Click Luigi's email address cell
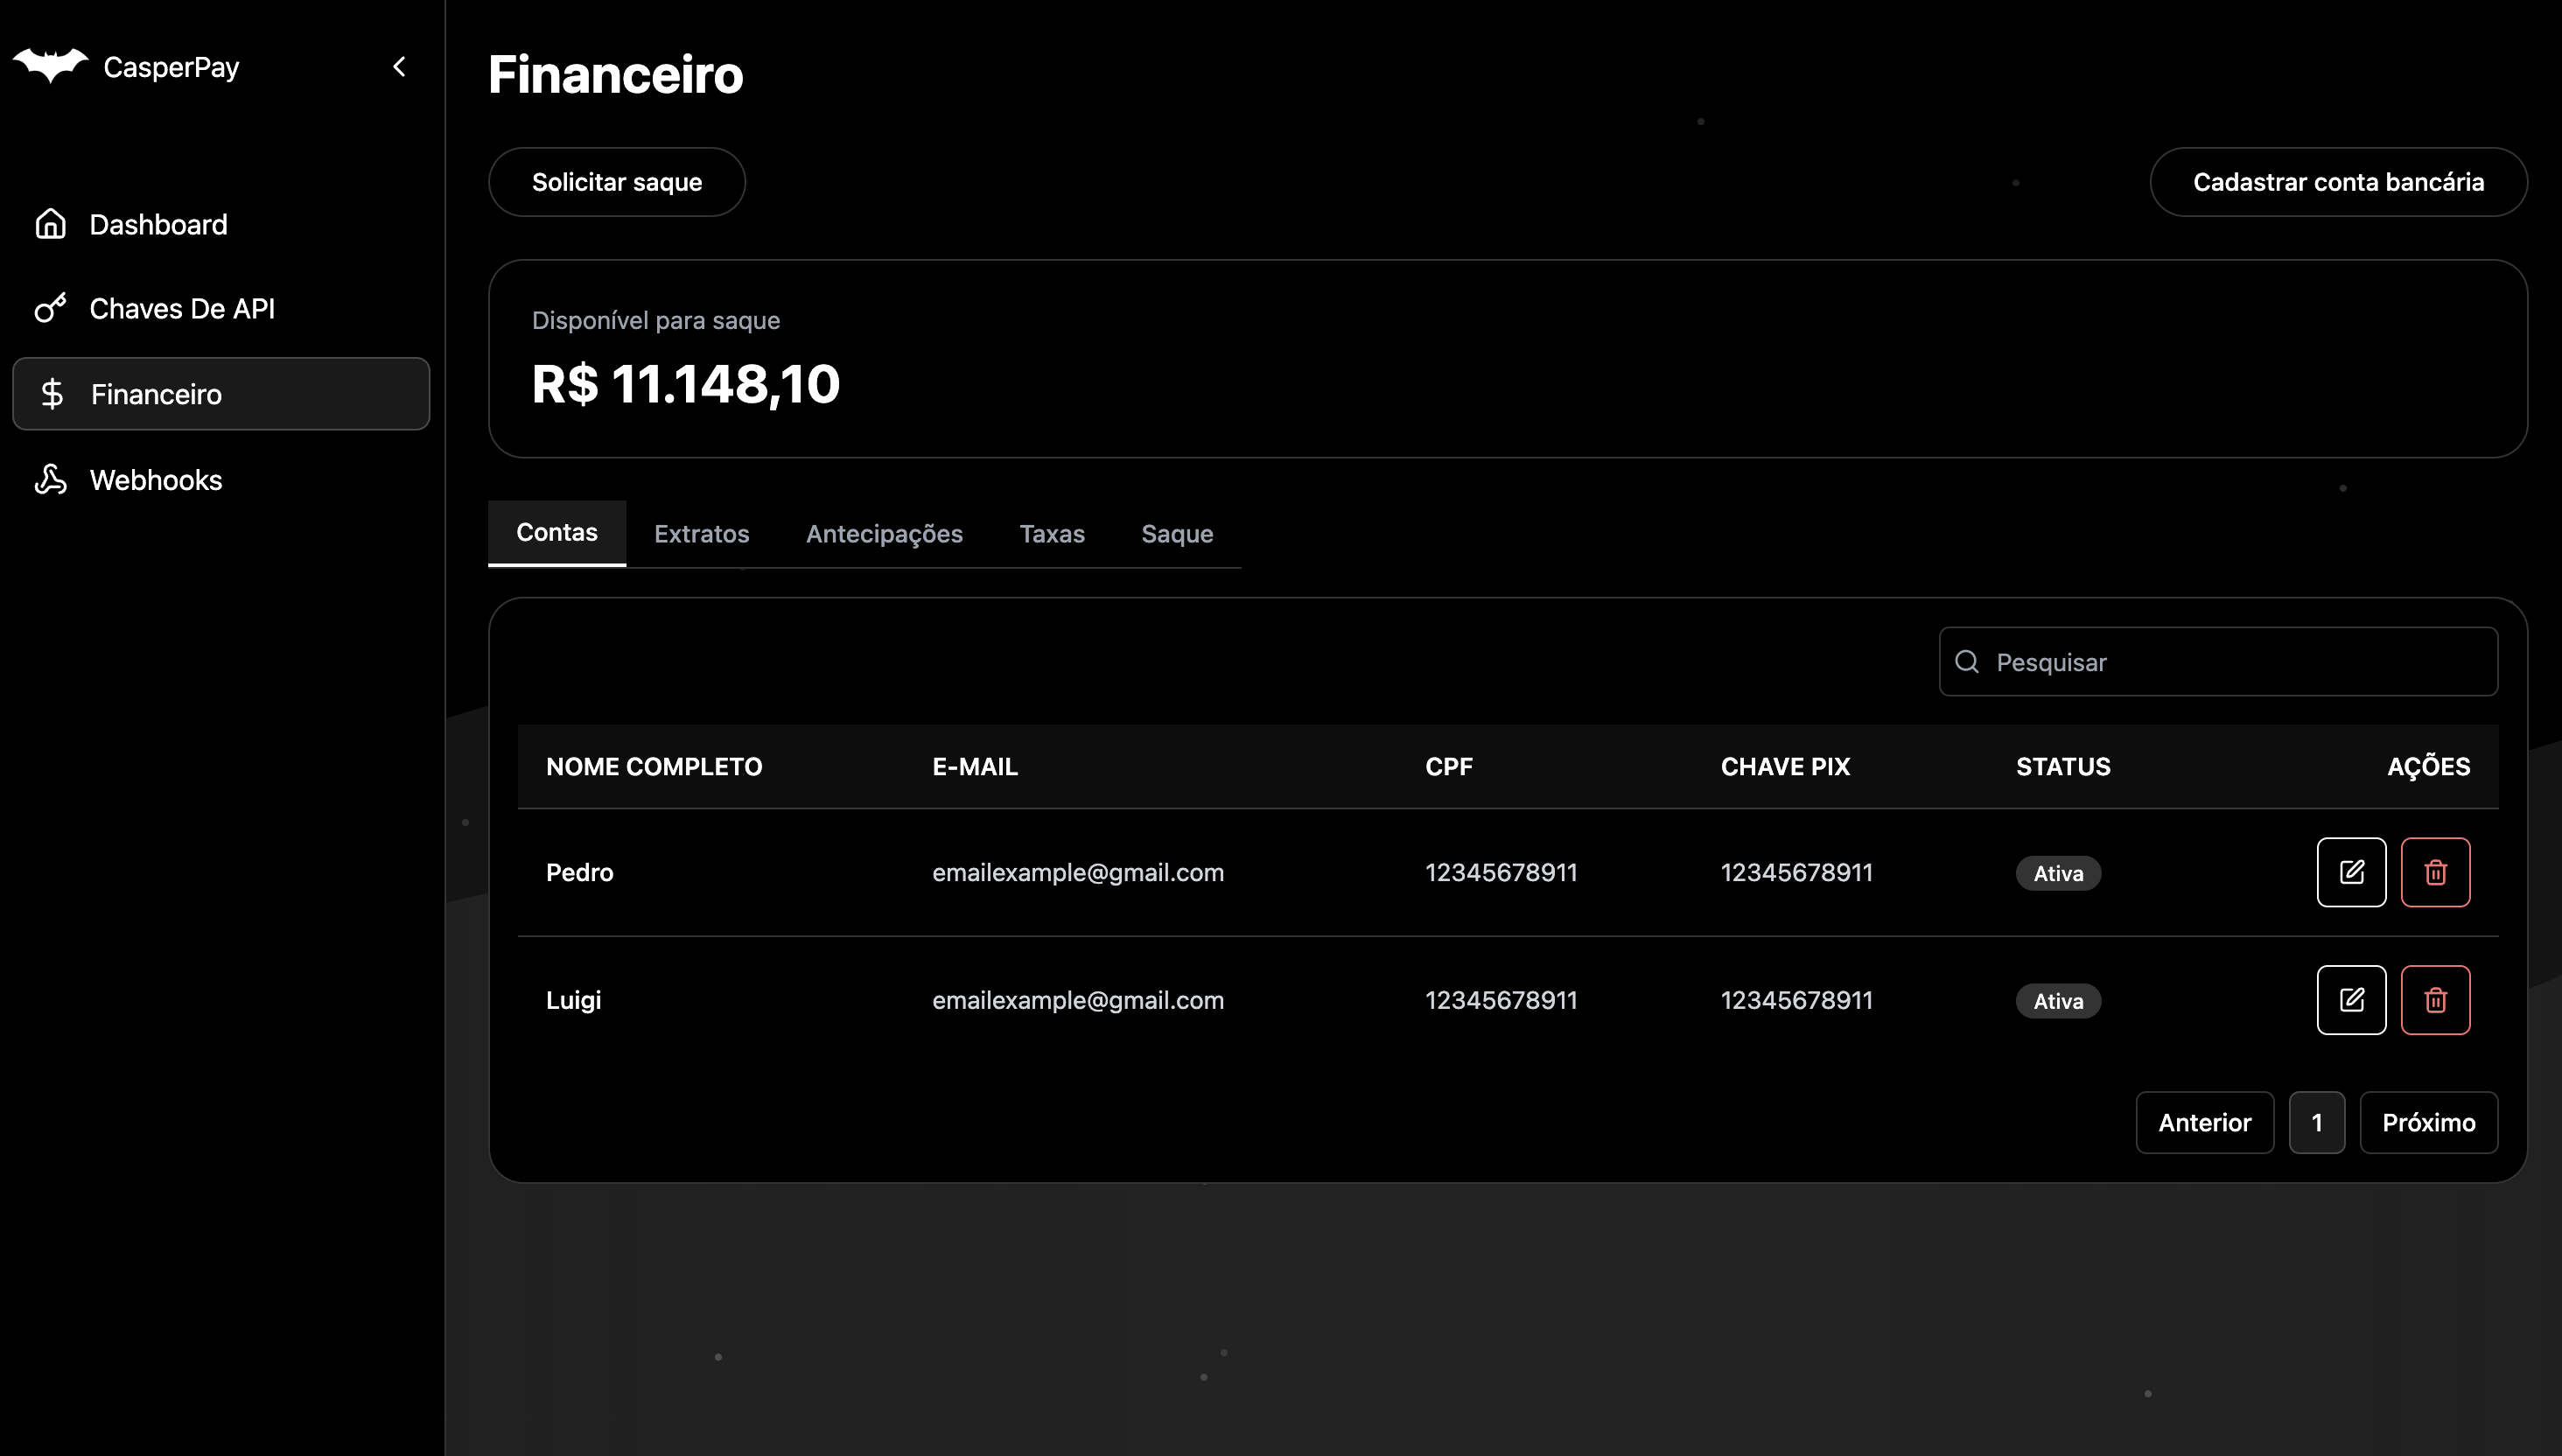Screen dimensions: 2562x1456 (x=1078, y=1001)
